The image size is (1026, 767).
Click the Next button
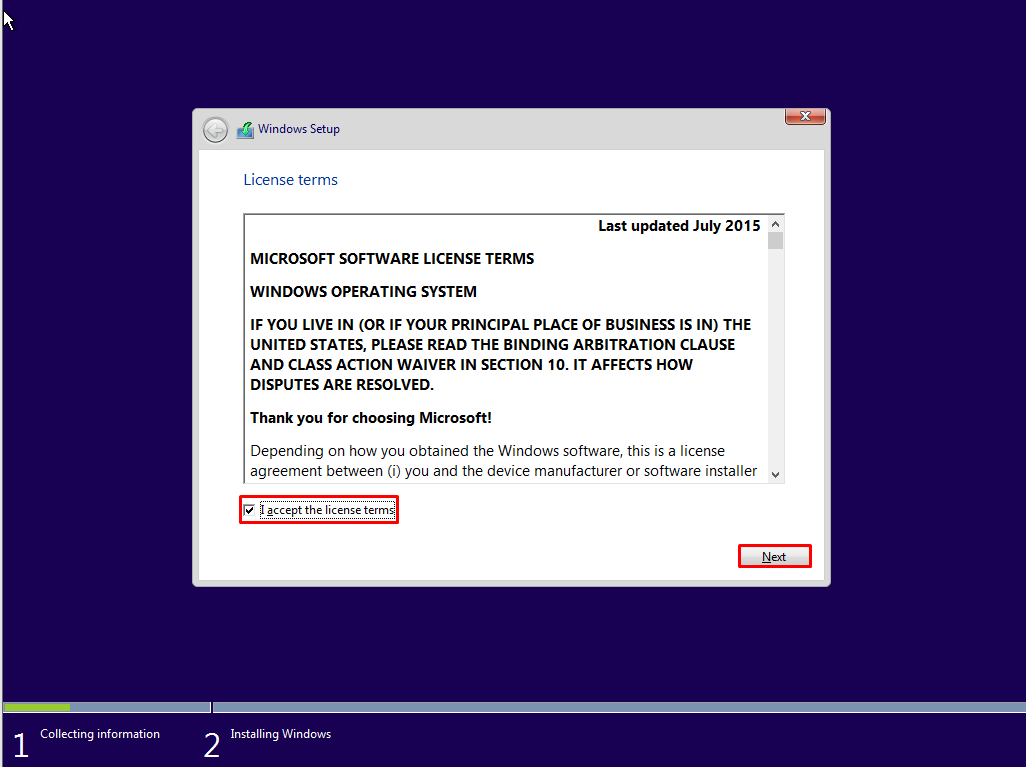775,556
